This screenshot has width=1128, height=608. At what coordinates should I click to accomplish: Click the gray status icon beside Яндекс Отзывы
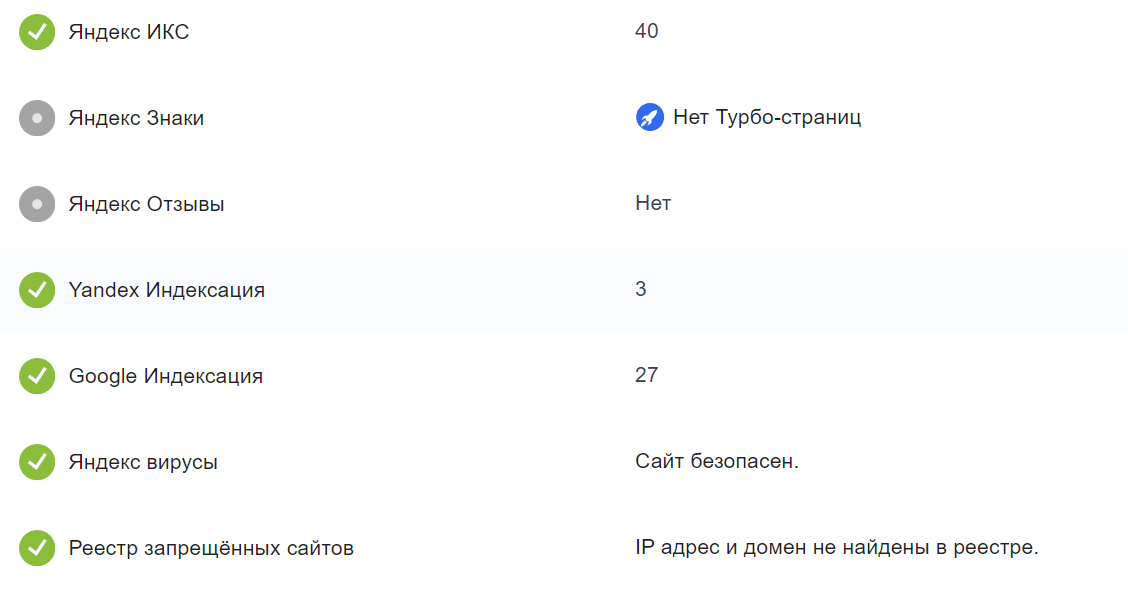(37, 204)
